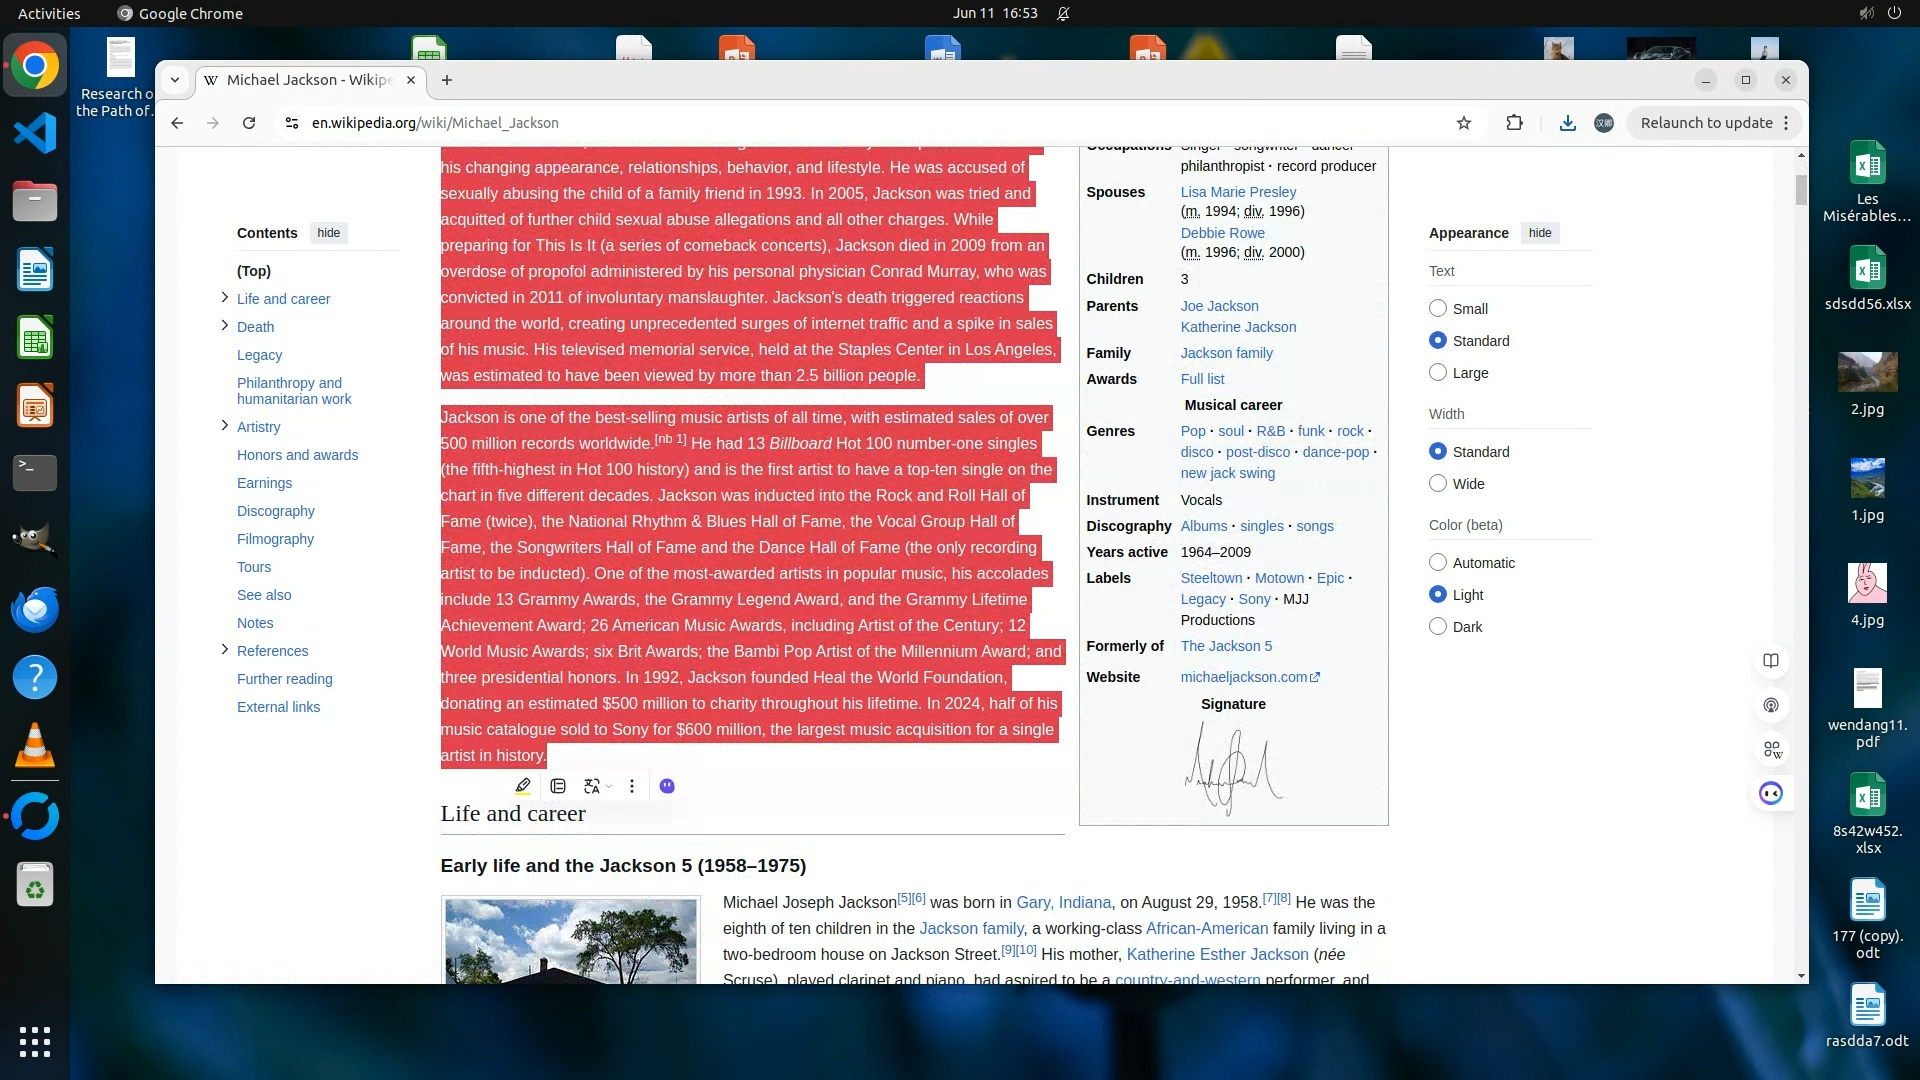This screenshot has height=1080, width=1920.
Task: Click the page vertical scrollbar thumb
Action: click(1801, 190)
